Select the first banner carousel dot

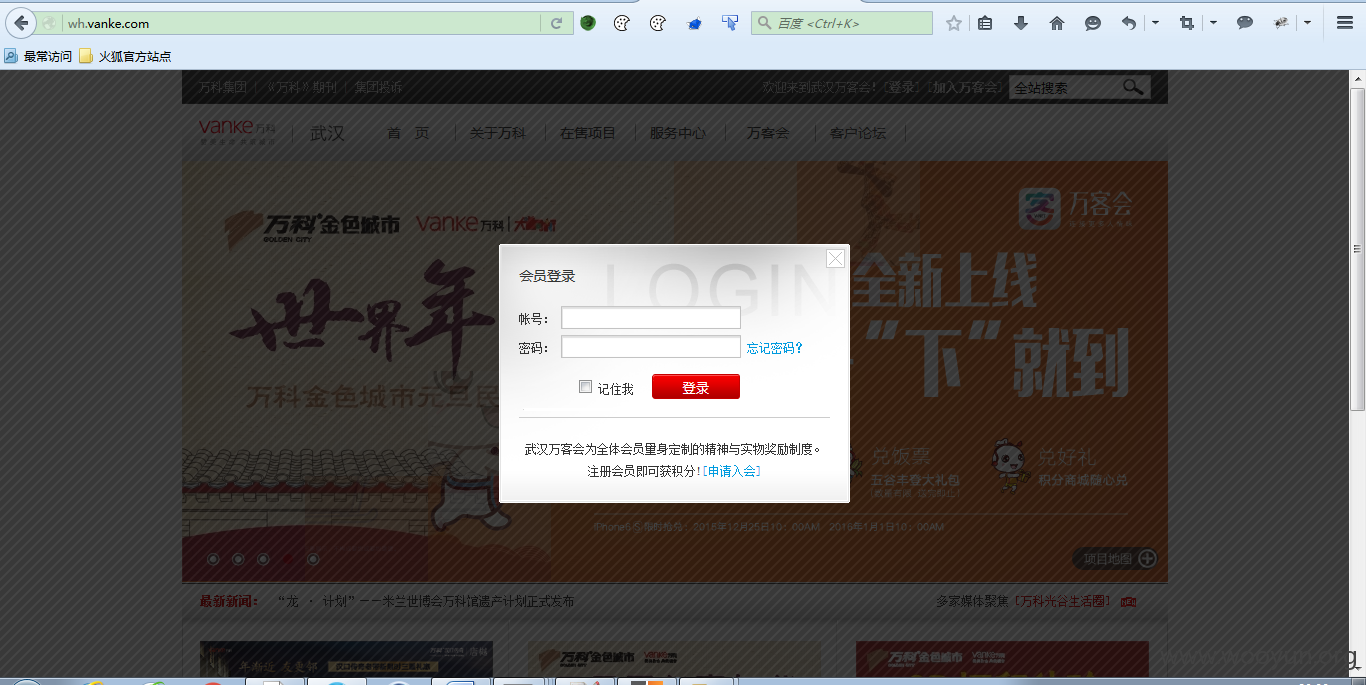[213, 559]
